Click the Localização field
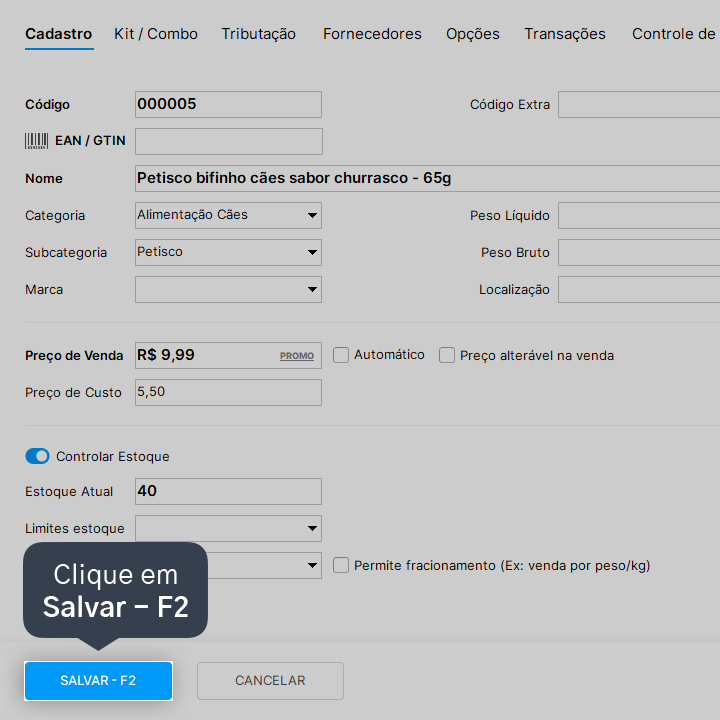Screen dimensions: 720x720 (x=639, y=289)
